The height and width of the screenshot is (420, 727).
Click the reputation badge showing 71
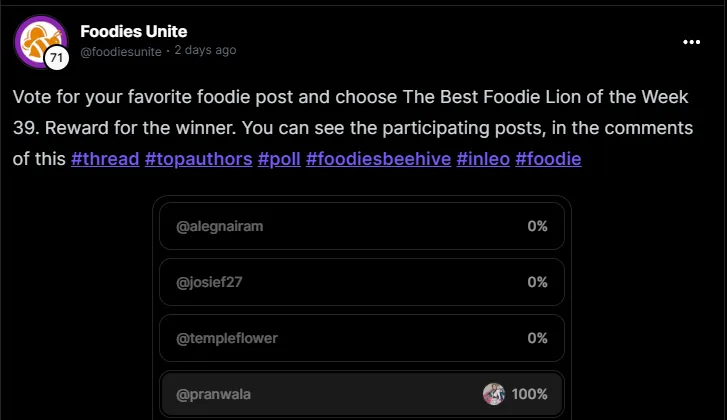[57, 58]
